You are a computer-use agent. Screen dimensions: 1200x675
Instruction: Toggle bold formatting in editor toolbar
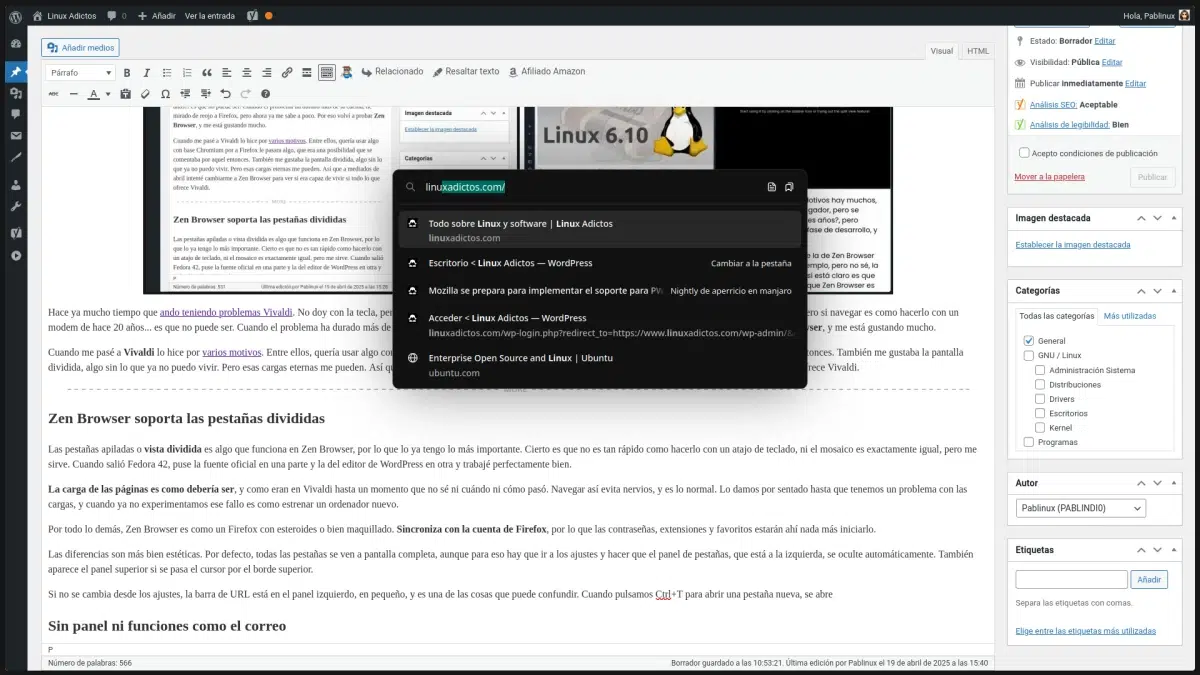pos(127,73)
